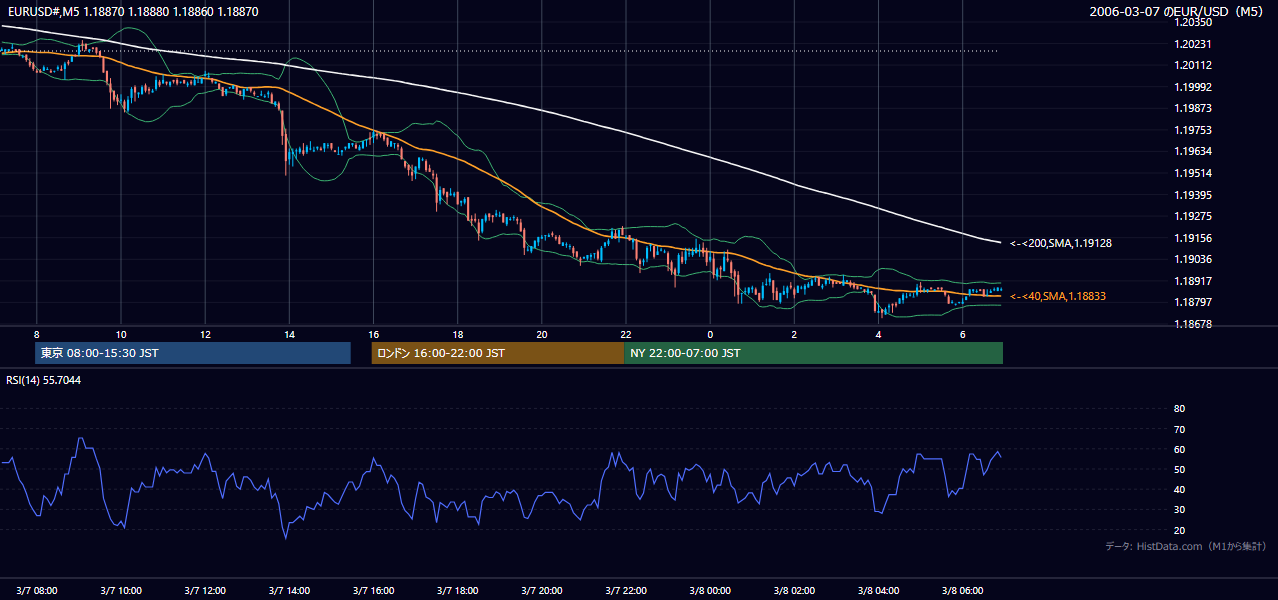Click RSI scale level 70

[1179, 429]
